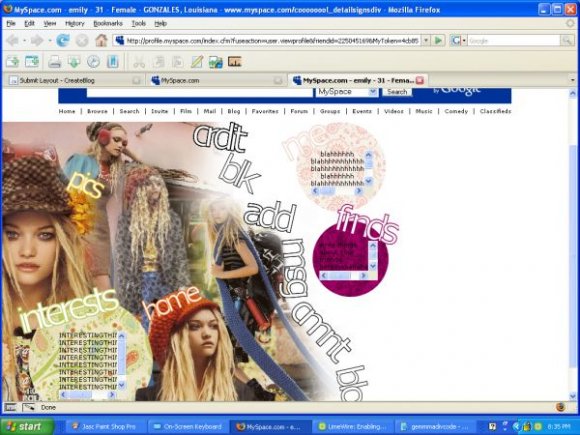Open the Groups navigation link

point(330,111)
